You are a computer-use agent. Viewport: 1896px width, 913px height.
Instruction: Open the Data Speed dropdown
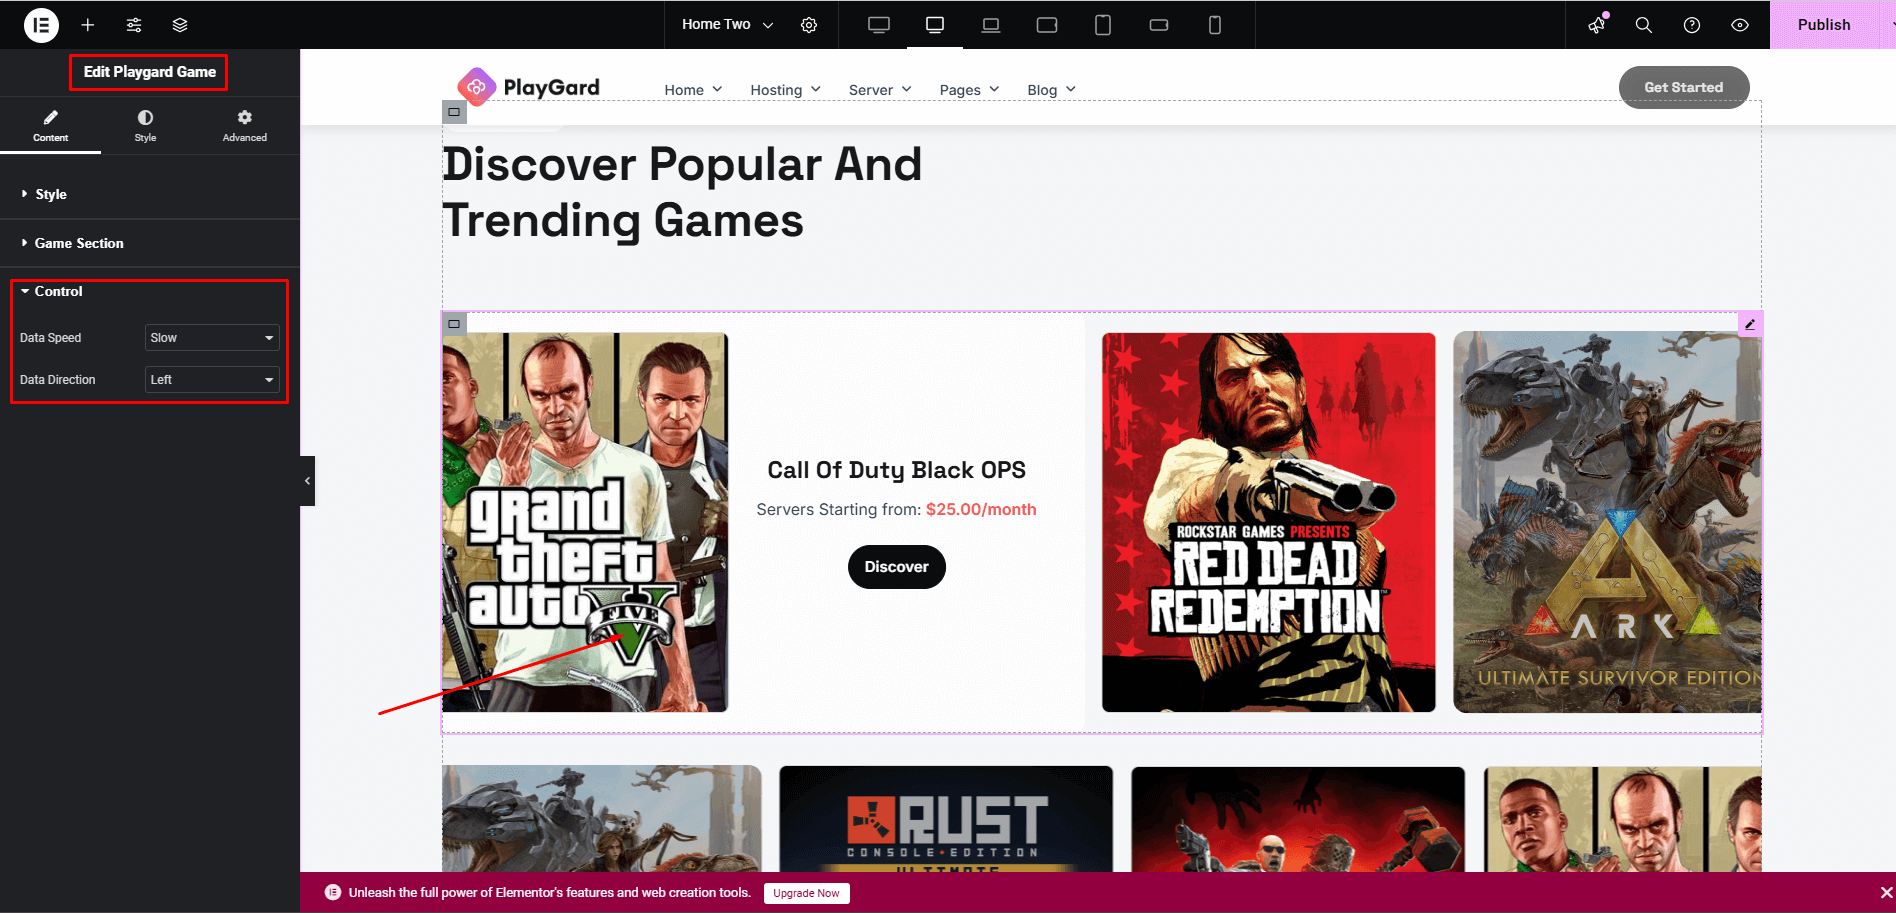[x=212, y=338]
